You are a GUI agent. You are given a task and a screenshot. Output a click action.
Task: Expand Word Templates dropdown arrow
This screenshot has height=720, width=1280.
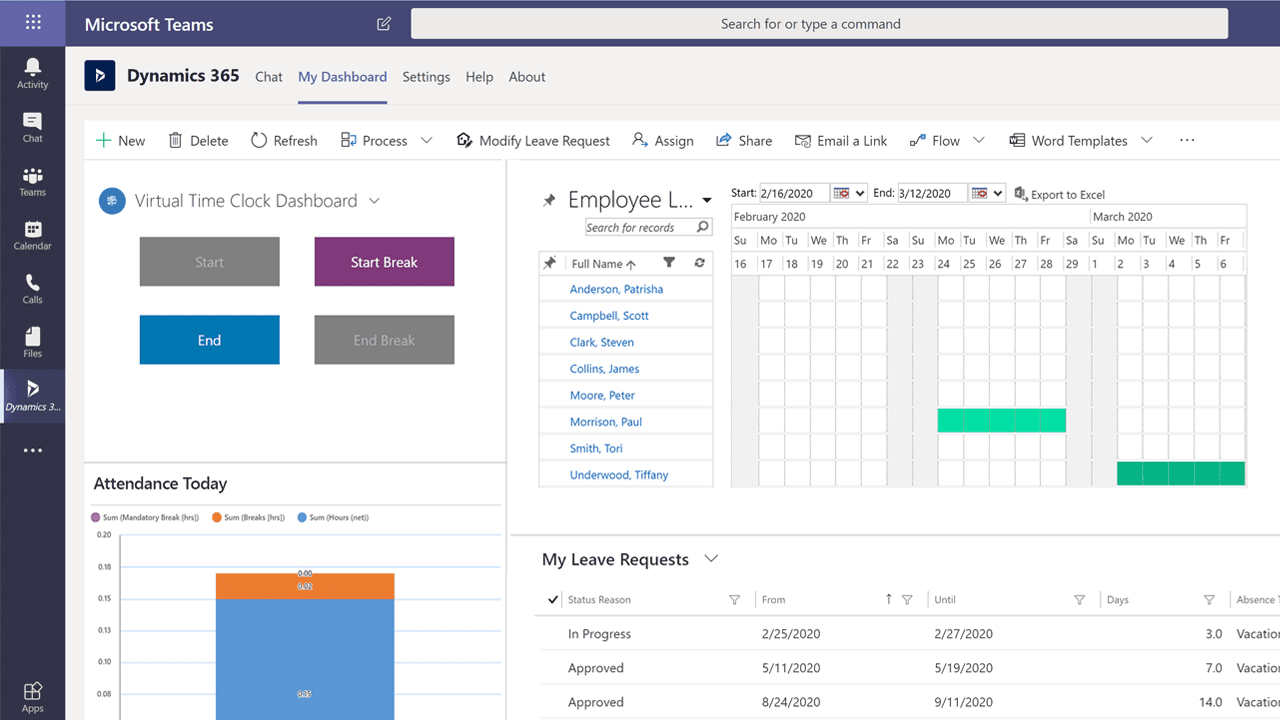point(1147,141)
